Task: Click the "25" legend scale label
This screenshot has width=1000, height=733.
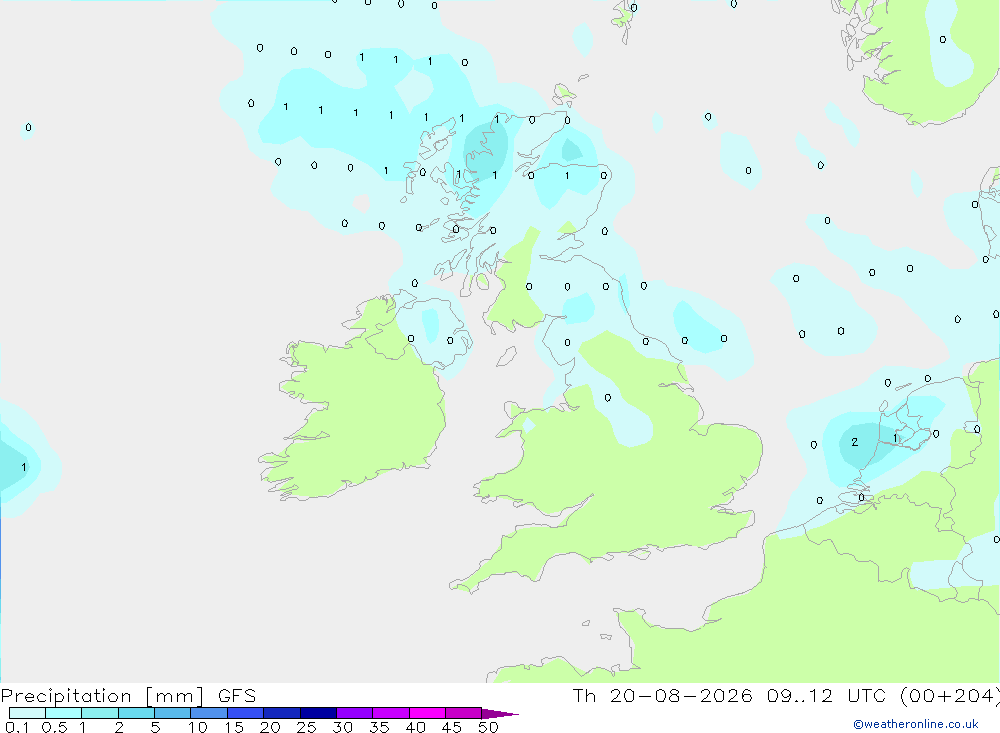Action: 306,727
